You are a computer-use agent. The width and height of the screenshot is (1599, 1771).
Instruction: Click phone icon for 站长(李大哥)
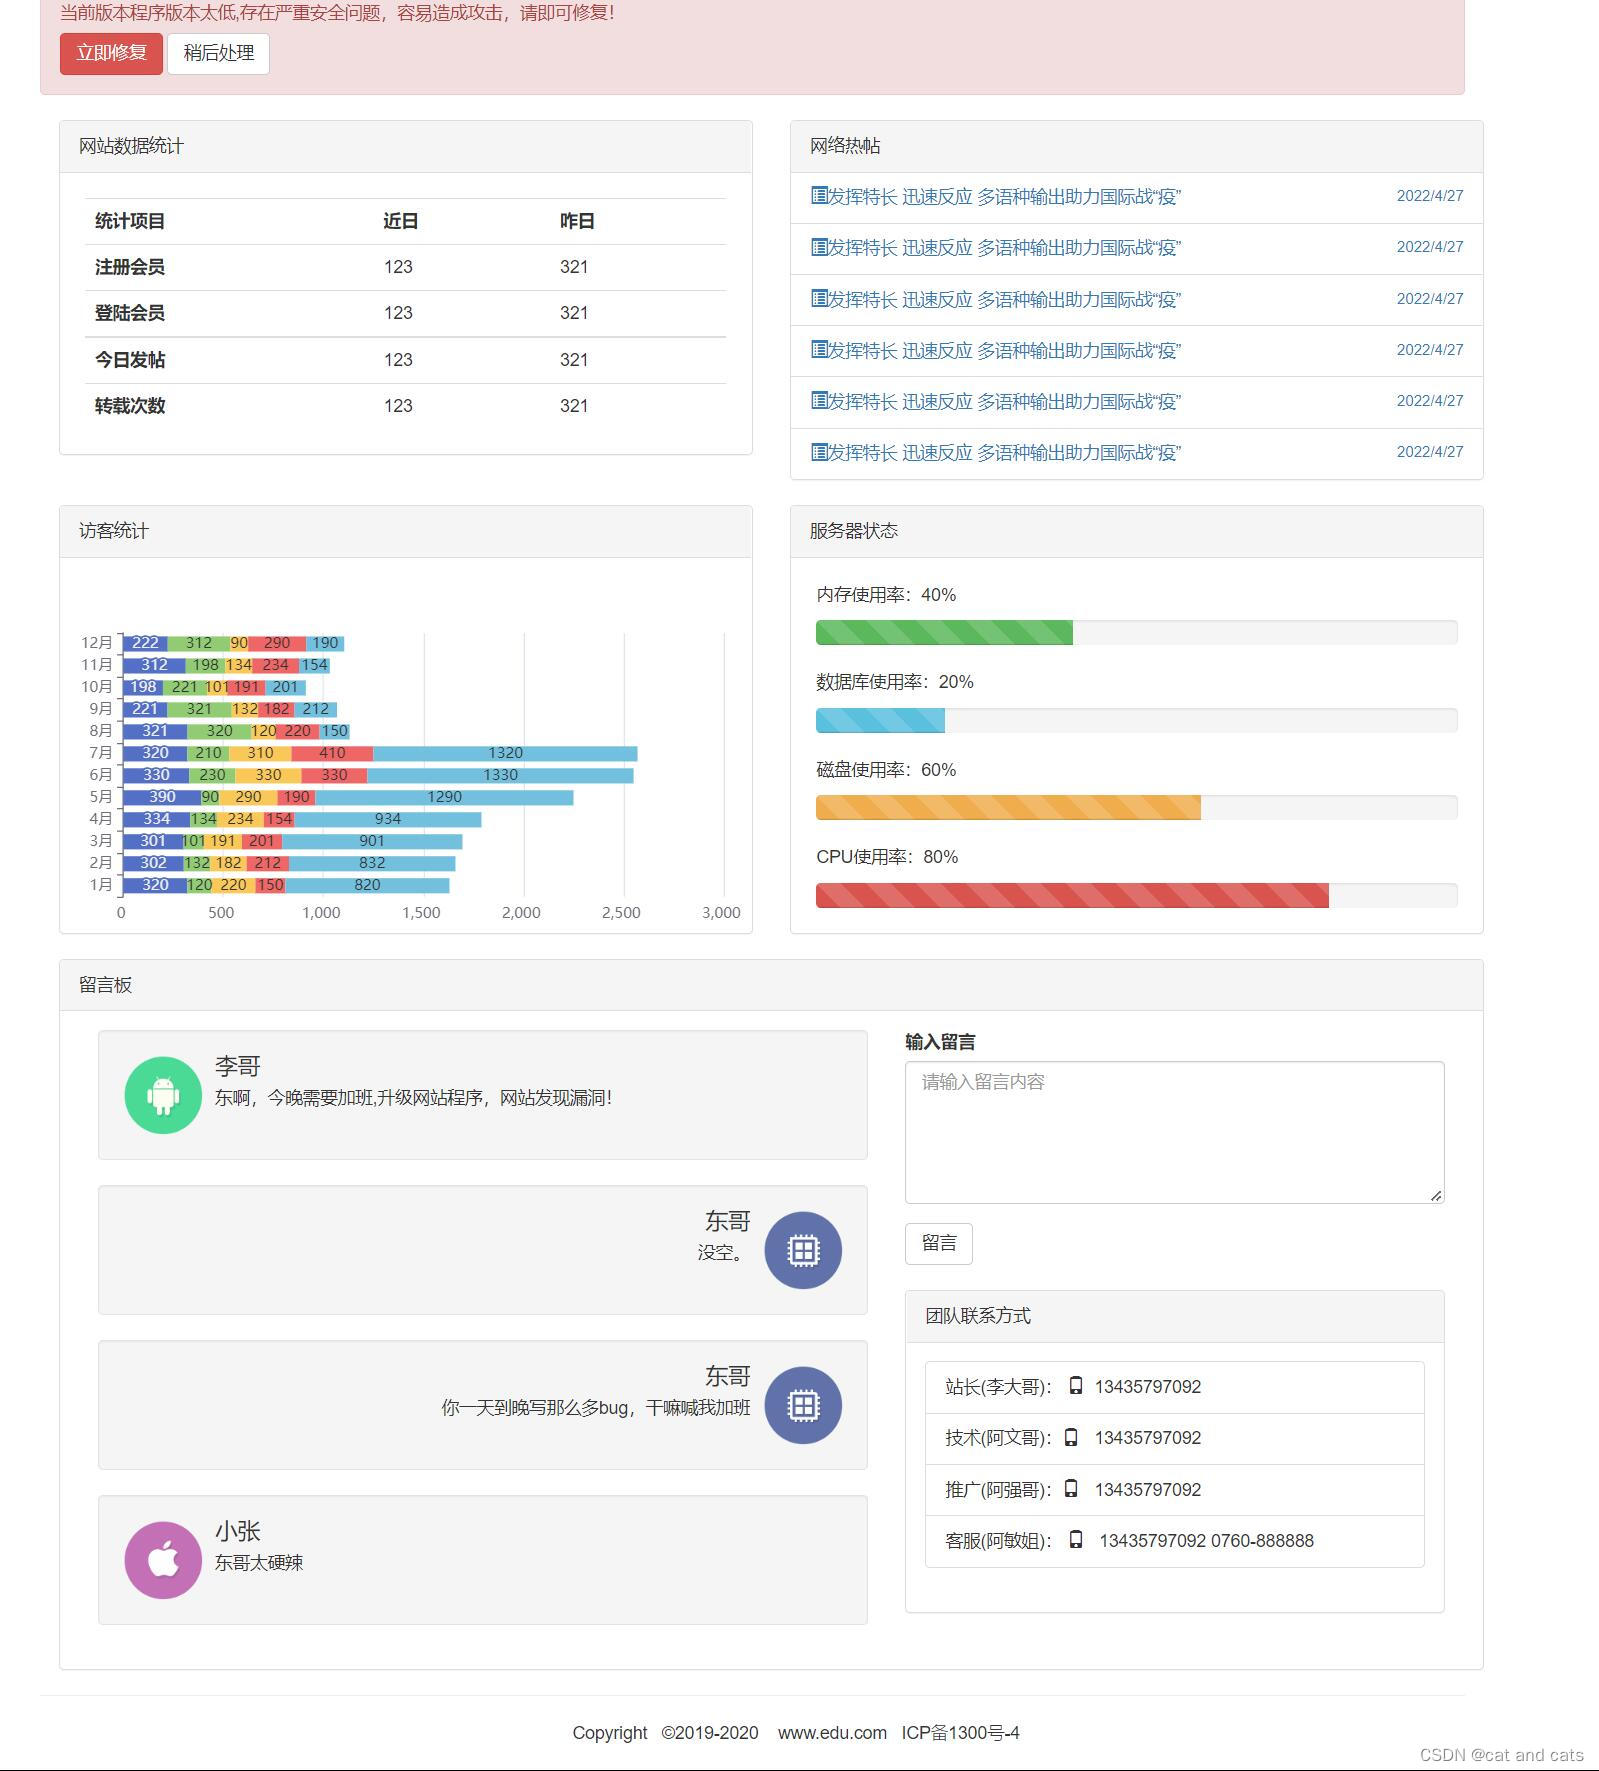(x=1076, y=1386)
